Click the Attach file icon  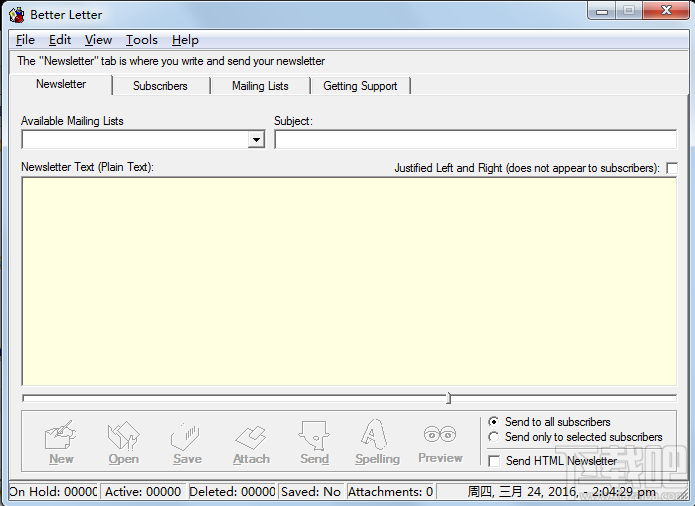[x=251, y=437]
